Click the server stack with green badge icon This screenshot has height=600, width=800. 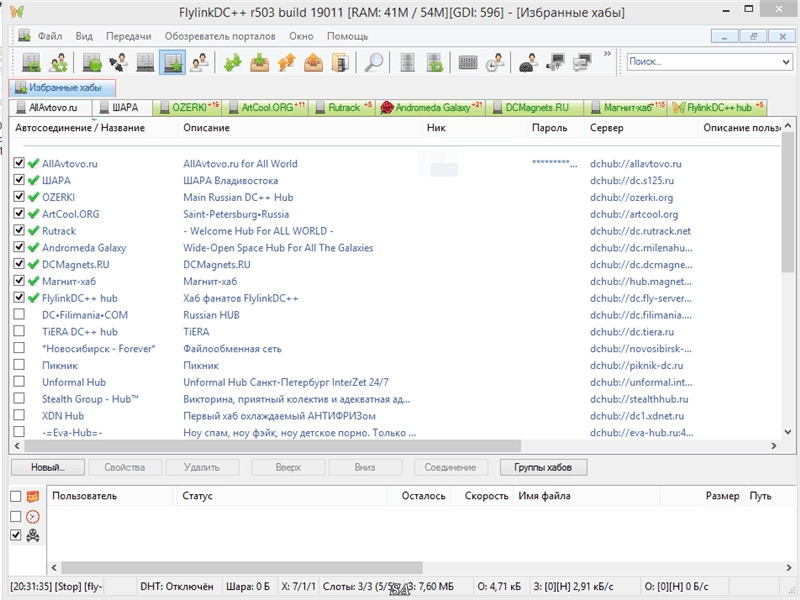point(434,62)
